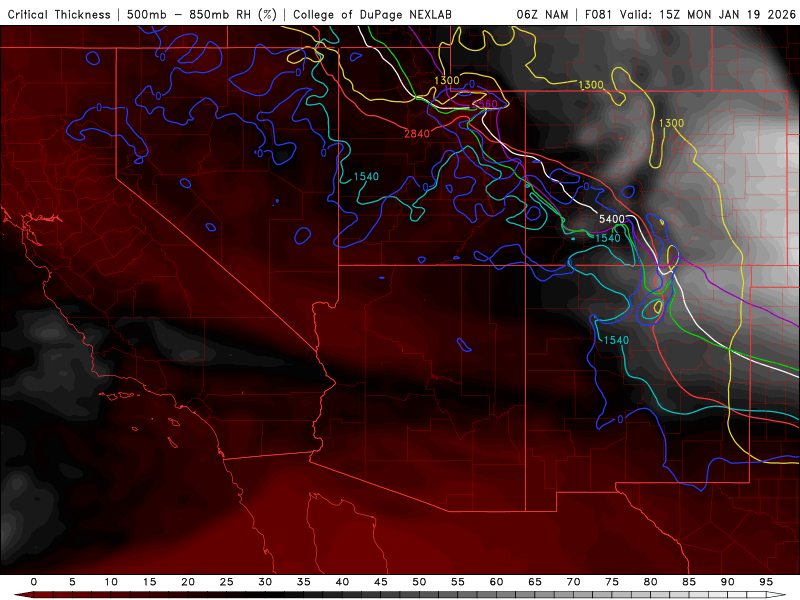
Task: Select the red '2840' contour label
Action: click(x=417, y=134)
